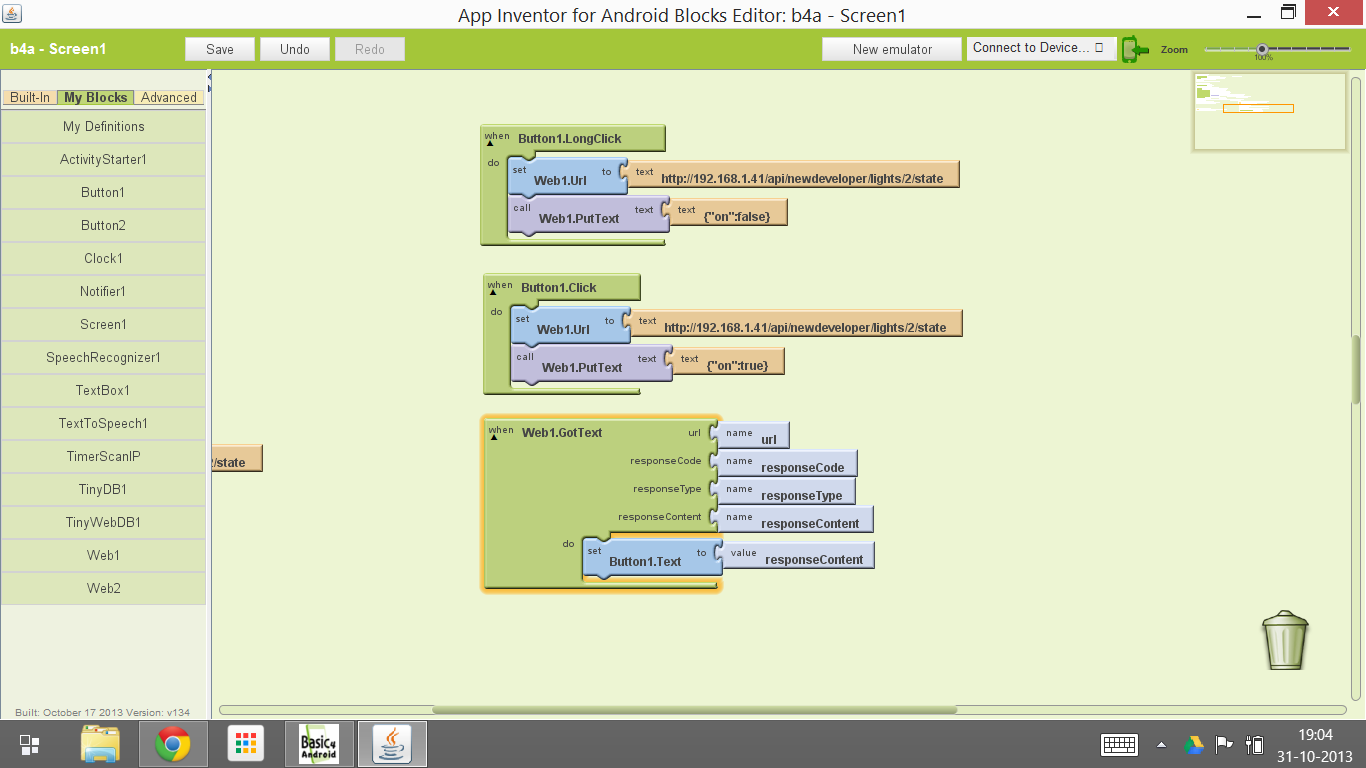Collapse the Button1.LongClick block triangle

pos(490,144)
